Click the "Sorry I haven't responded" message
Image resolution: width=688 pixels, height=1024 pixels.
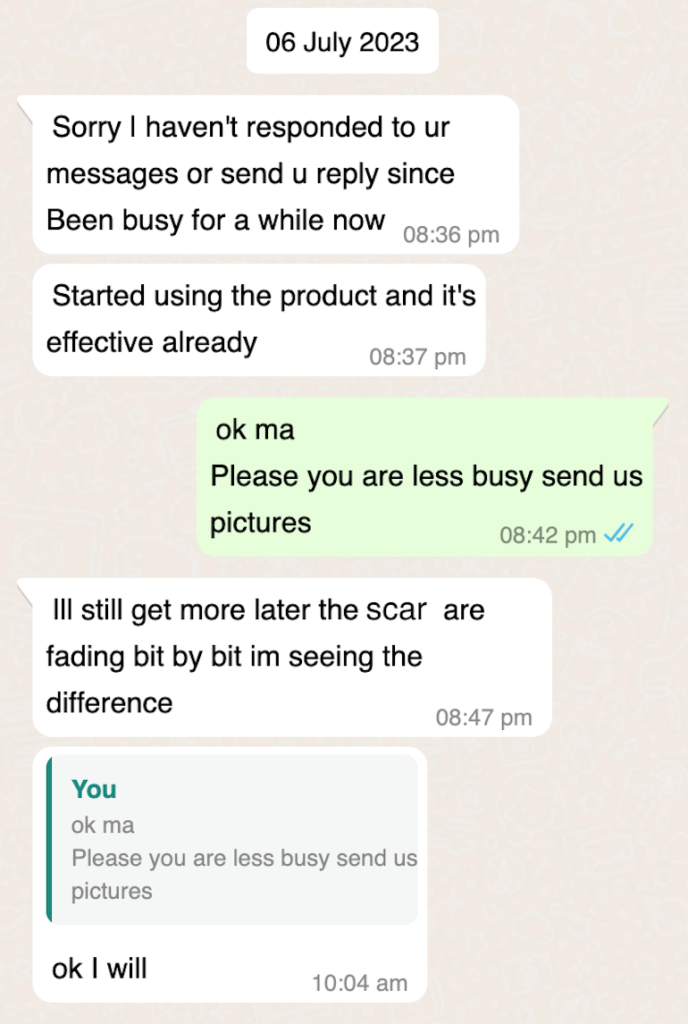(x=250, y=174)
